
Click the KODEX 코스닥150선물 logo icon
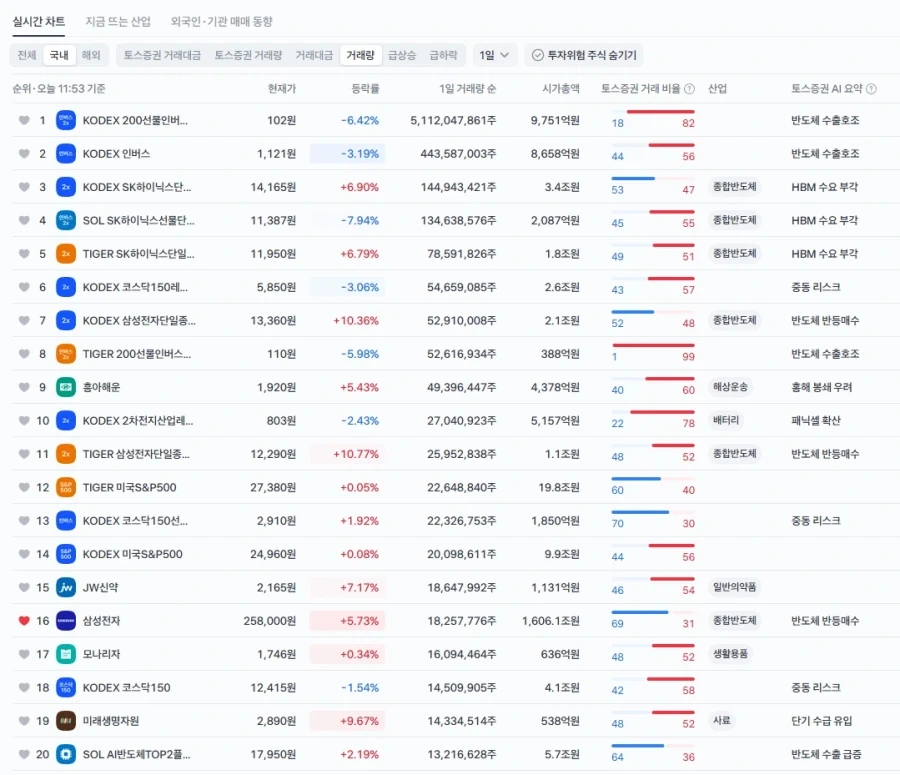[x=66, y=521]
